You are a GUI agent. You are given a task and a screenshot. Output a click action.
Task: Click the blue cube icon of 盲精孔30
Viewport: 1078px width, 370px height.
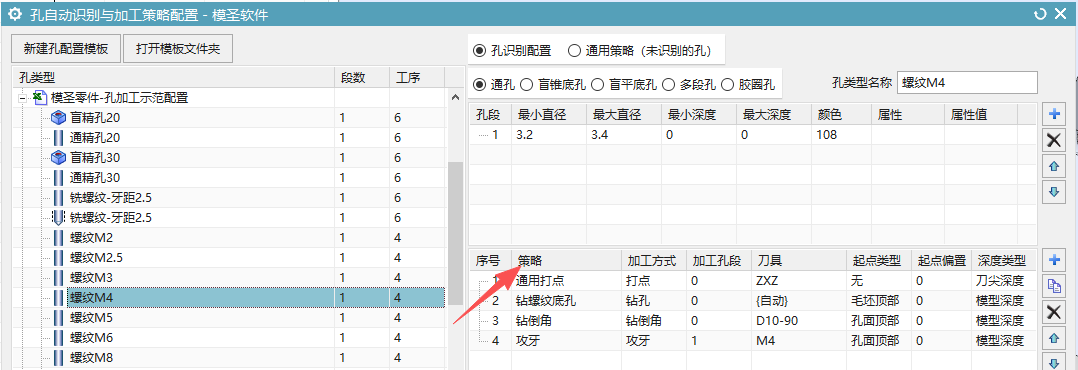tap(59, 158)
